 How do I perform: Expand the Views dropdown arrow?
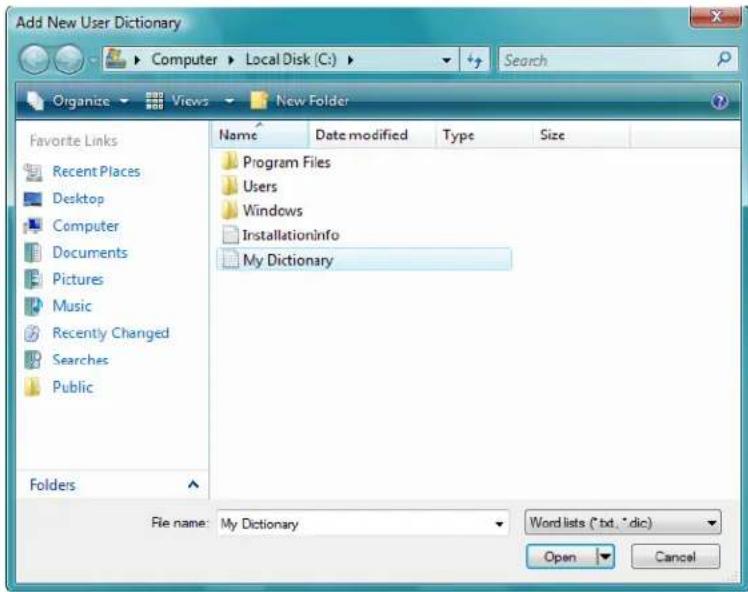(229, 101)
